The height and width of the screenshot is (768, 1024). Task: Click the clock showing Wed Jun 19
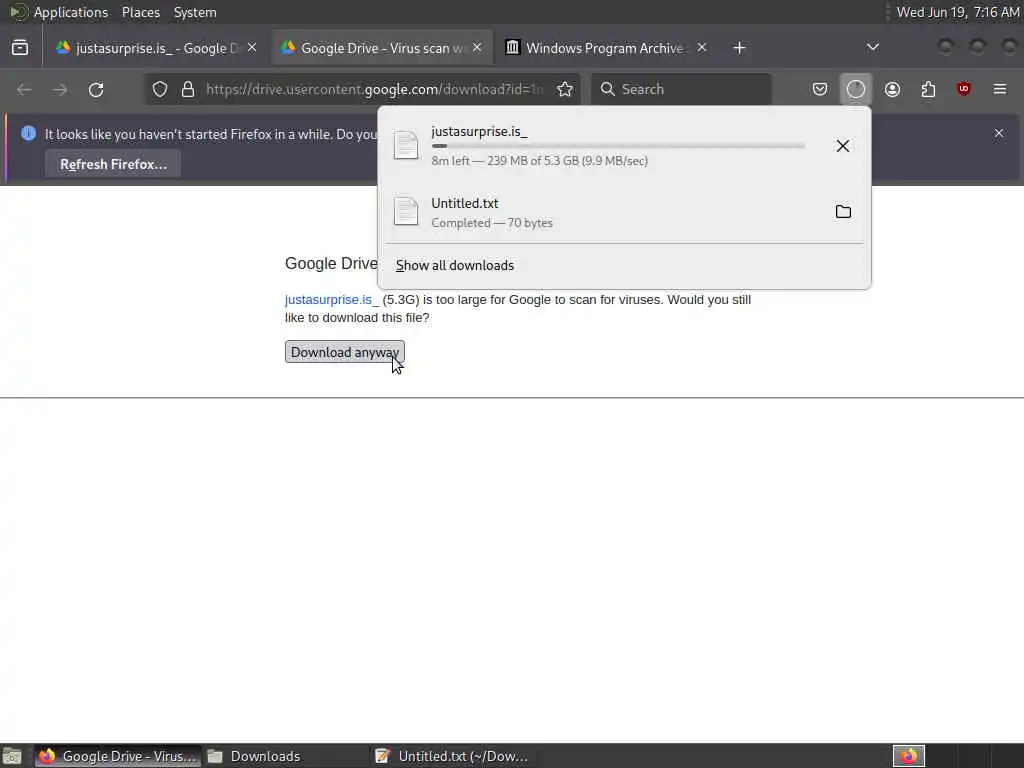(x=957, y=12)
